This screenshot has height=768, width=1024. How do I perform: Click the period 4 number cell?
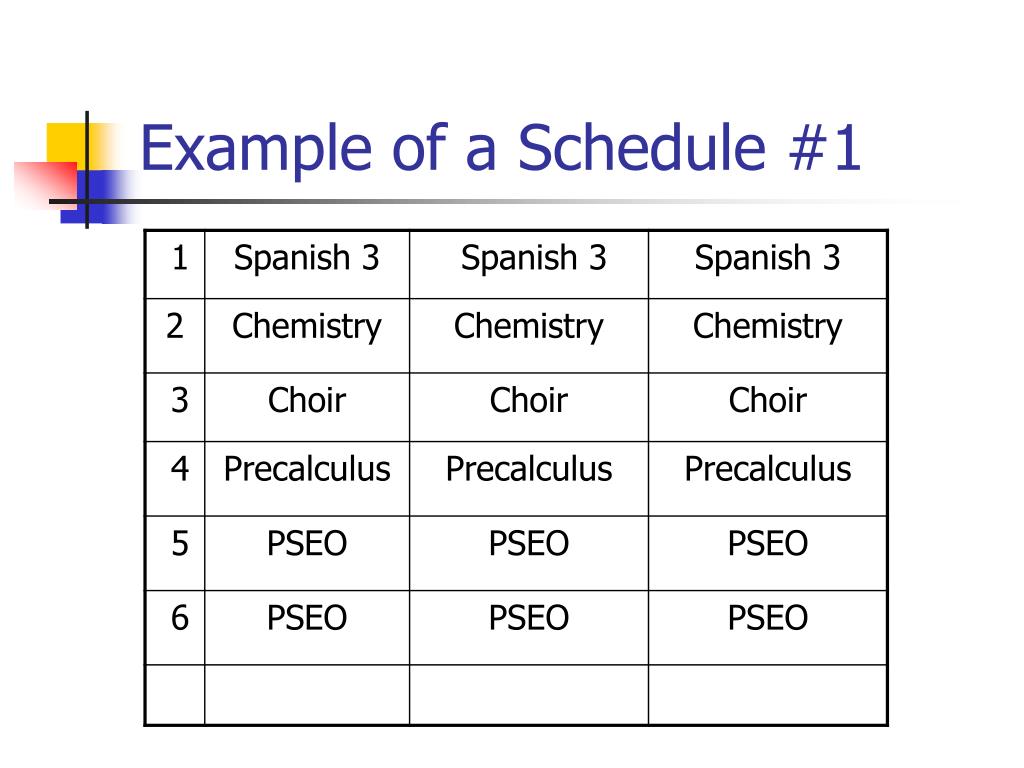tap(175, 479)
